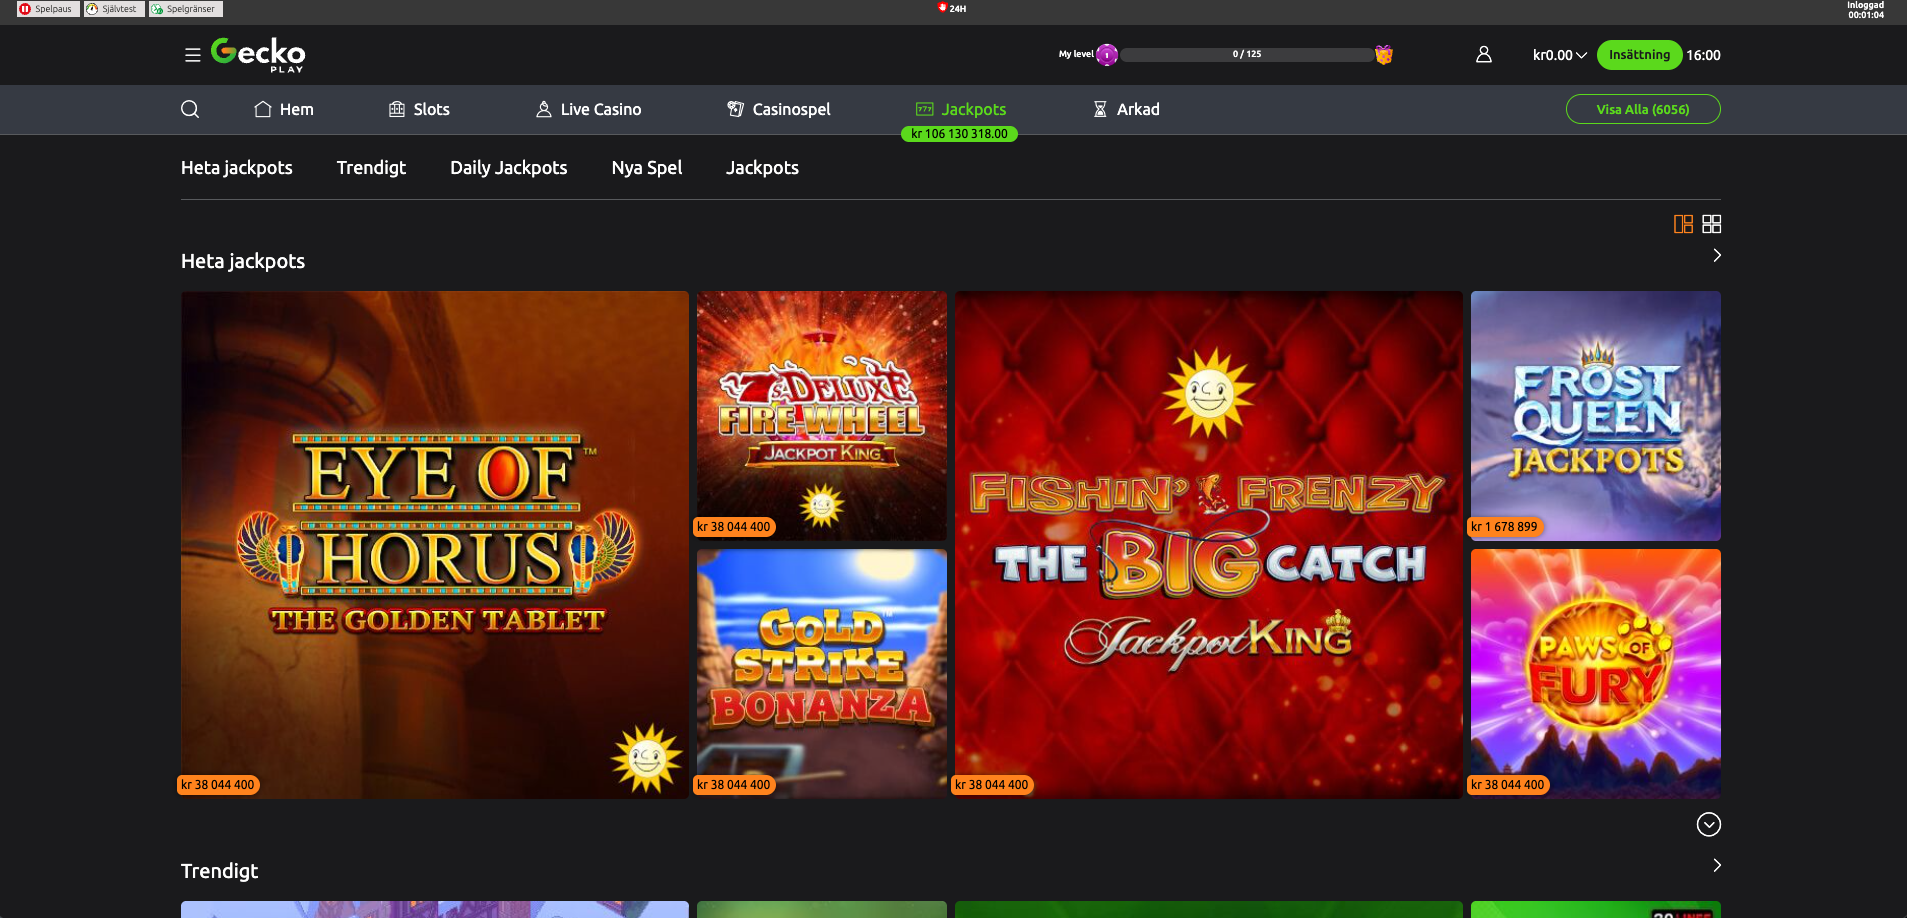This screenshot has width=1907, height=918.
Task: Click the Visa Alla (6056) button
Action: pyautogui.click(x=1642, y=109)
